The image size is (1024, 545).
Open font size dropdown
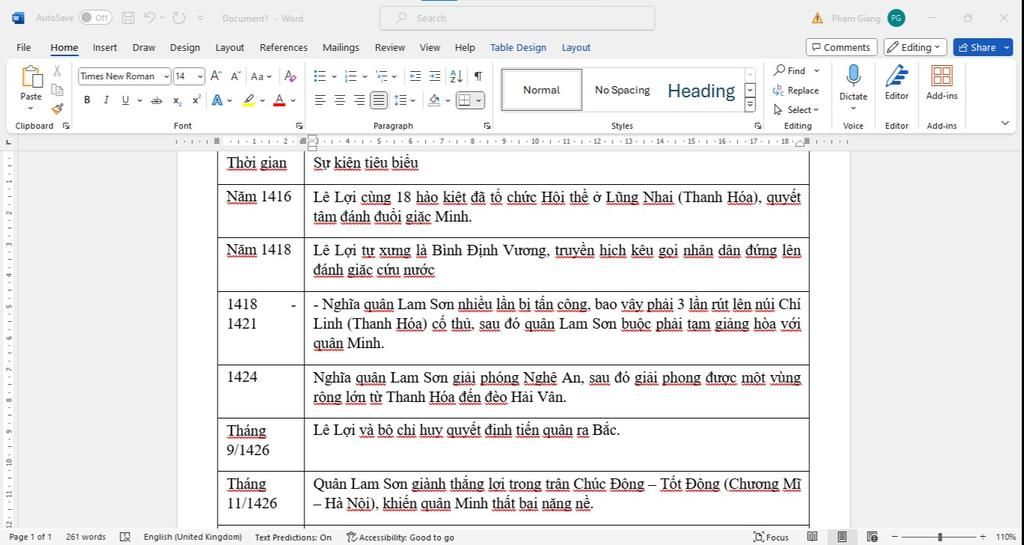200,76
